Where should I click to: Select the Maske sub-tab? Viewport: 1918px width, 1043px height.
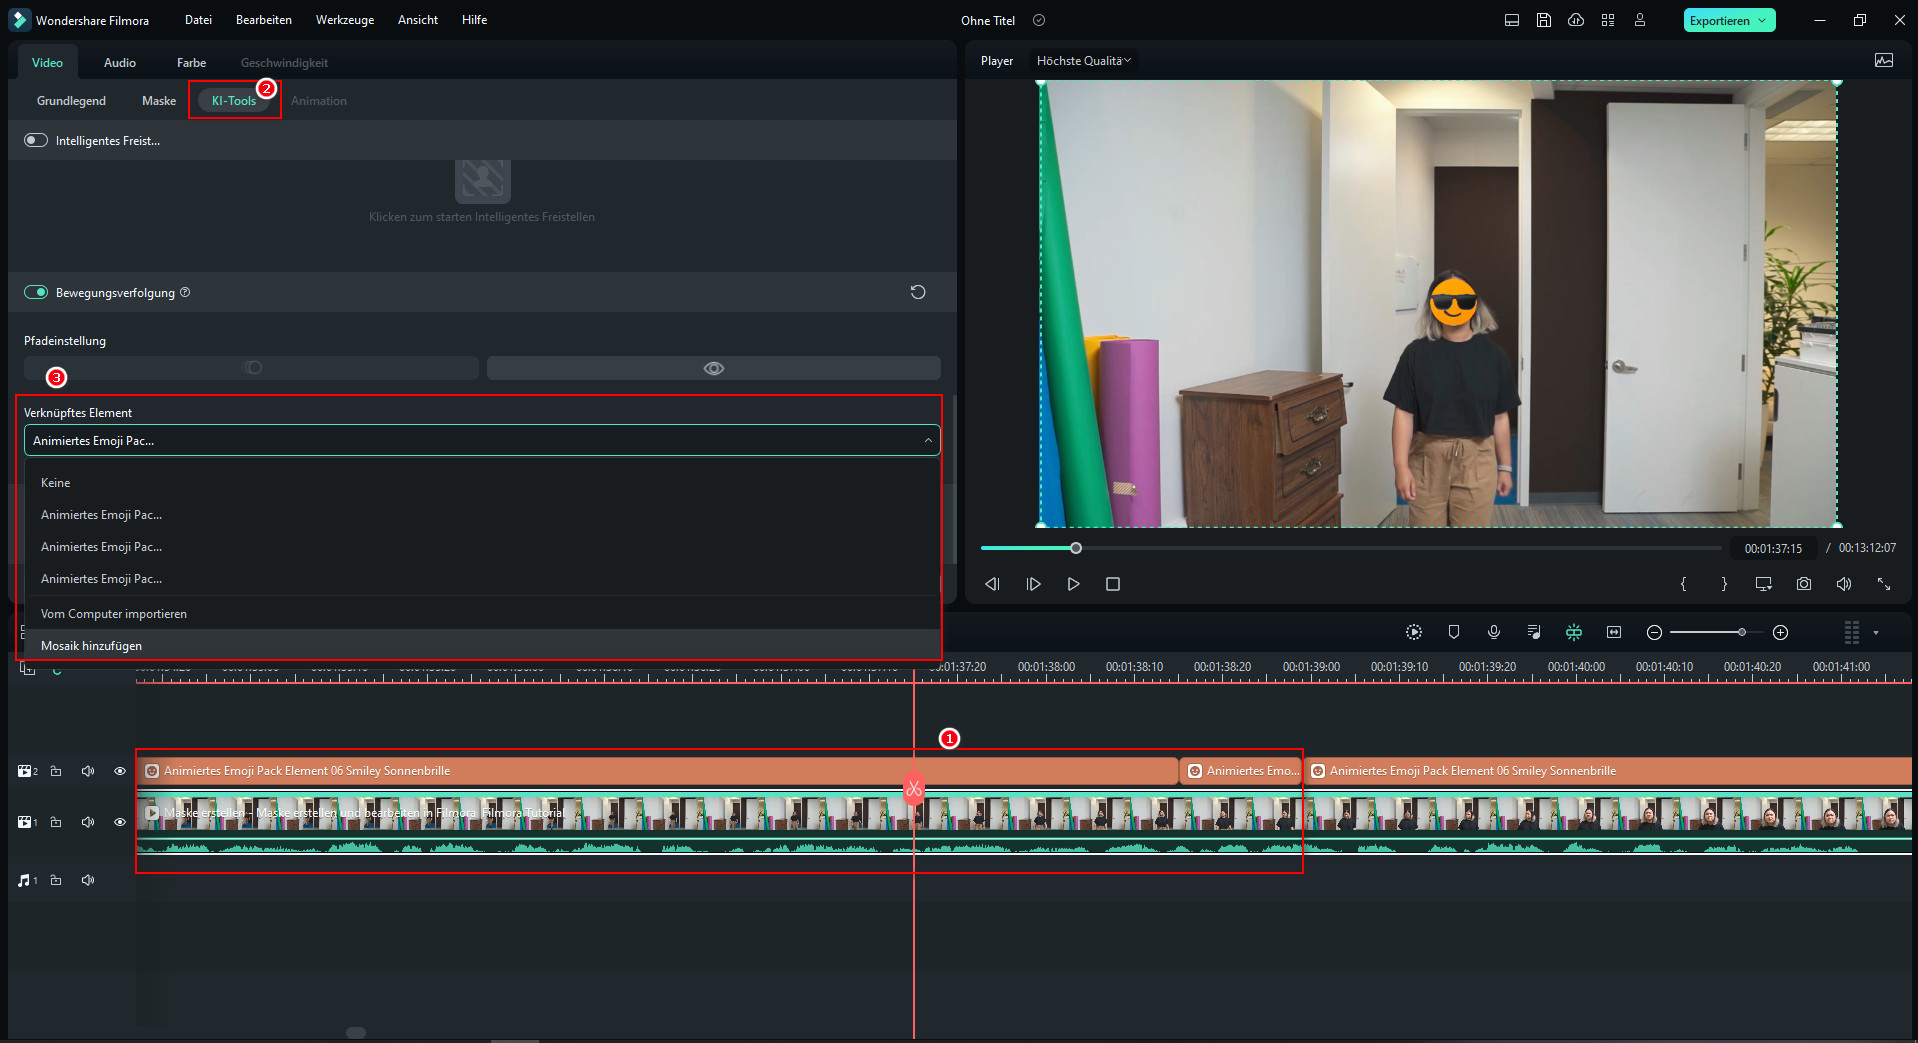point(159,101)
